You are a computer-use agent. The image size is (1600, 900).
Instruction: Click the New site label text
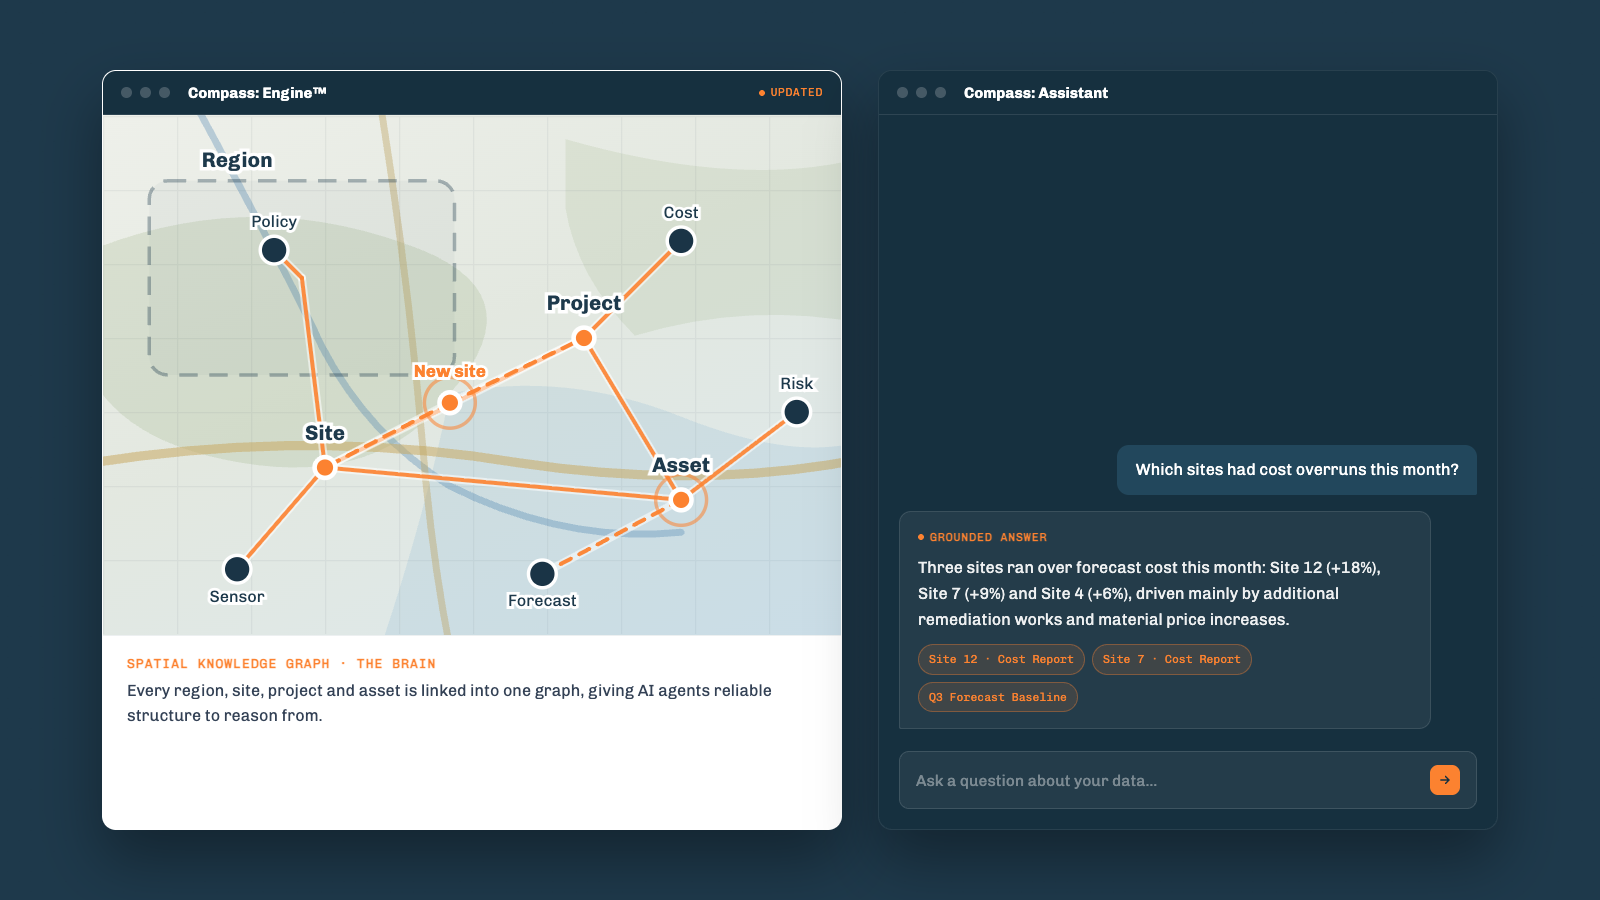pos(450,371)
